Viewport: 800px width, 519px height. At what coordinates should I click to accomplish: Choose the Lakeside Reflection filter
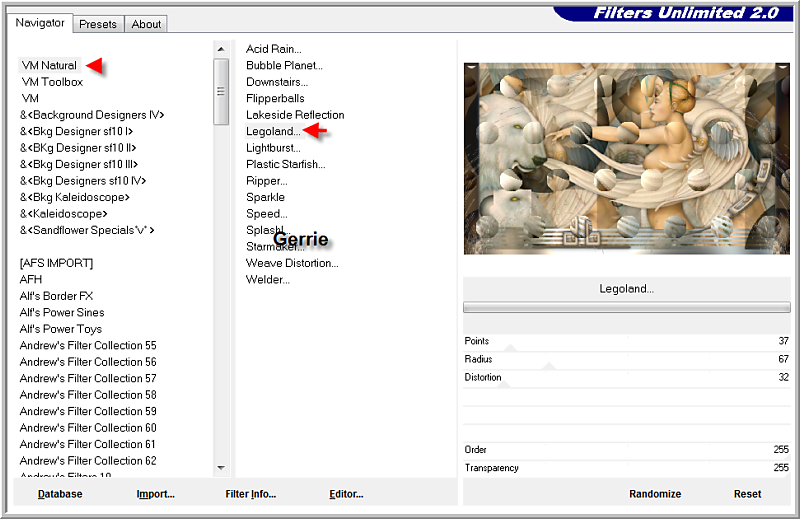(x=295, y=115)
